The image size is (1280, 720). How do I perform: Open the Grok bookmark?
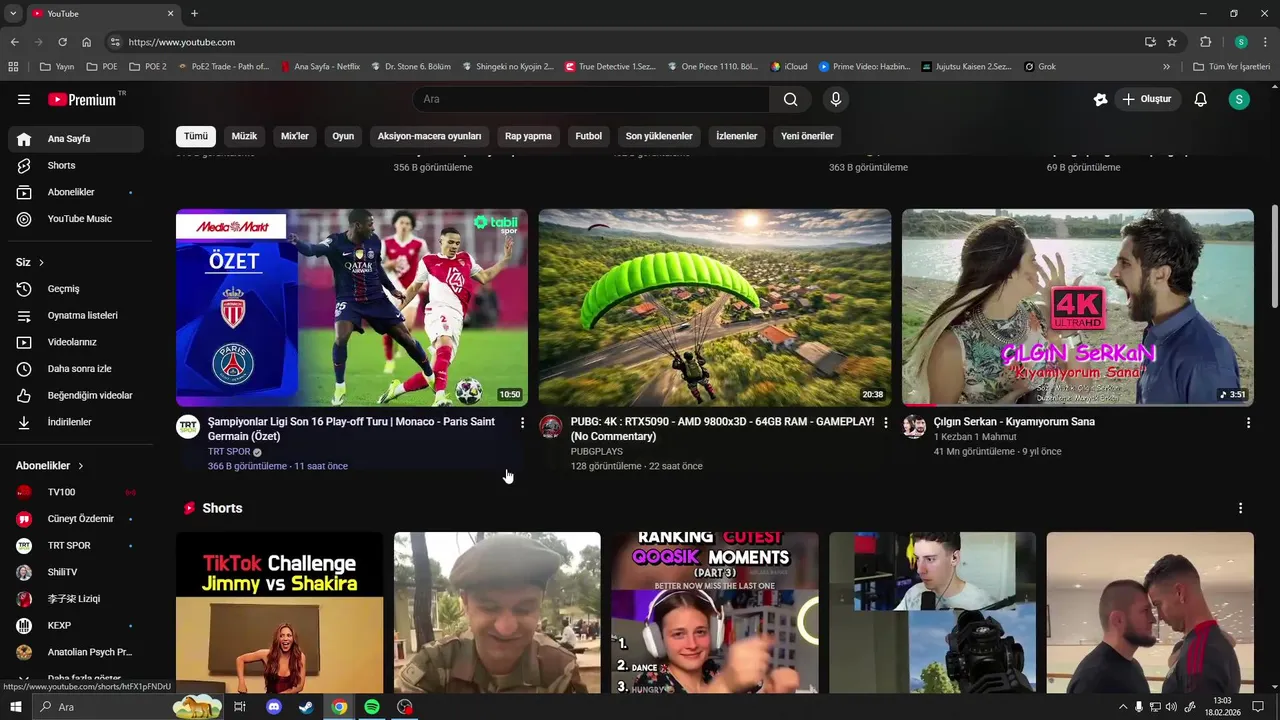click(1040, 67)
